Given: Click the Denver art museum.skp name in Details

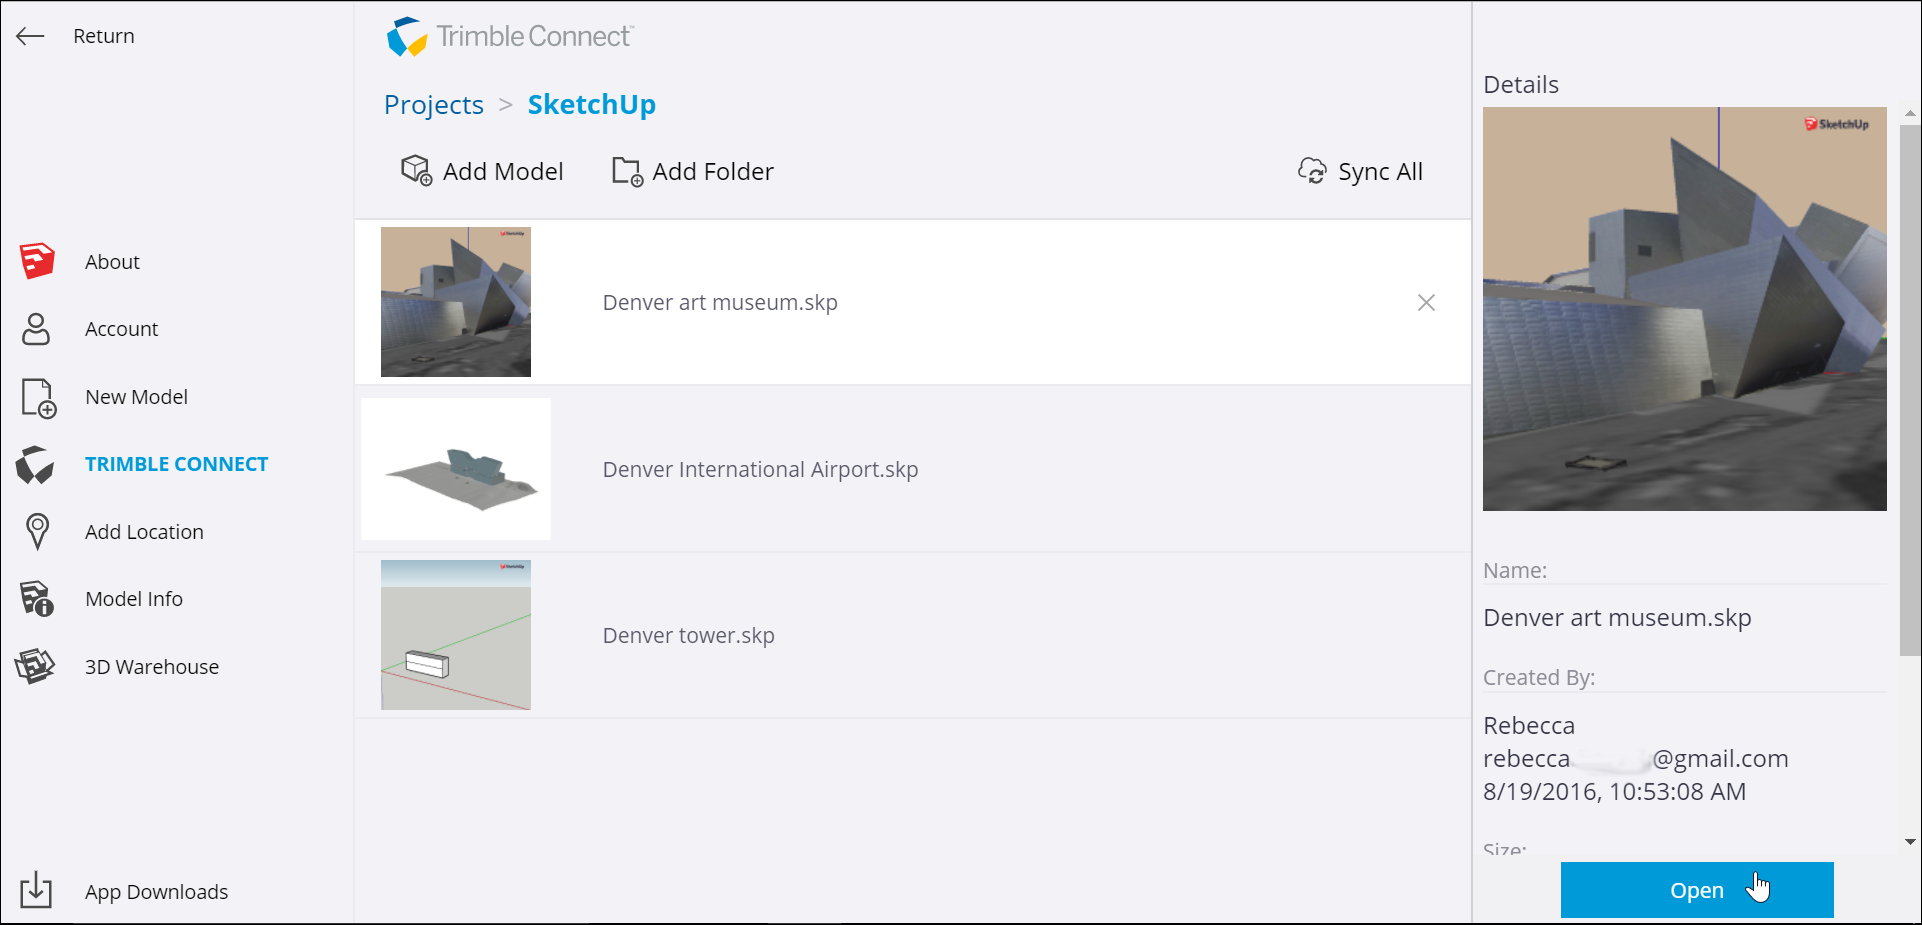Looking at the screenshot, I should coord(1617,618).
